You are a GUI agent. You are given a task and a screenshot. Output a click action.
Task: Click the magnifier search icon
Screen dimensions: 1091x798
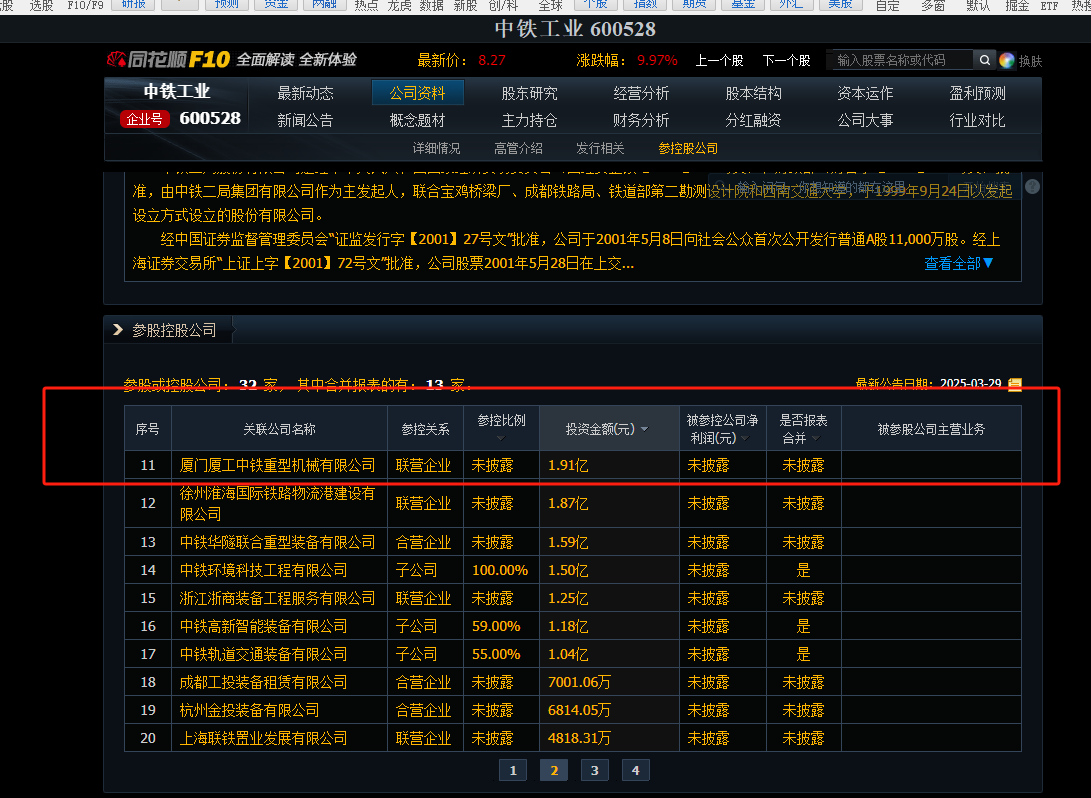click(985, 60)
